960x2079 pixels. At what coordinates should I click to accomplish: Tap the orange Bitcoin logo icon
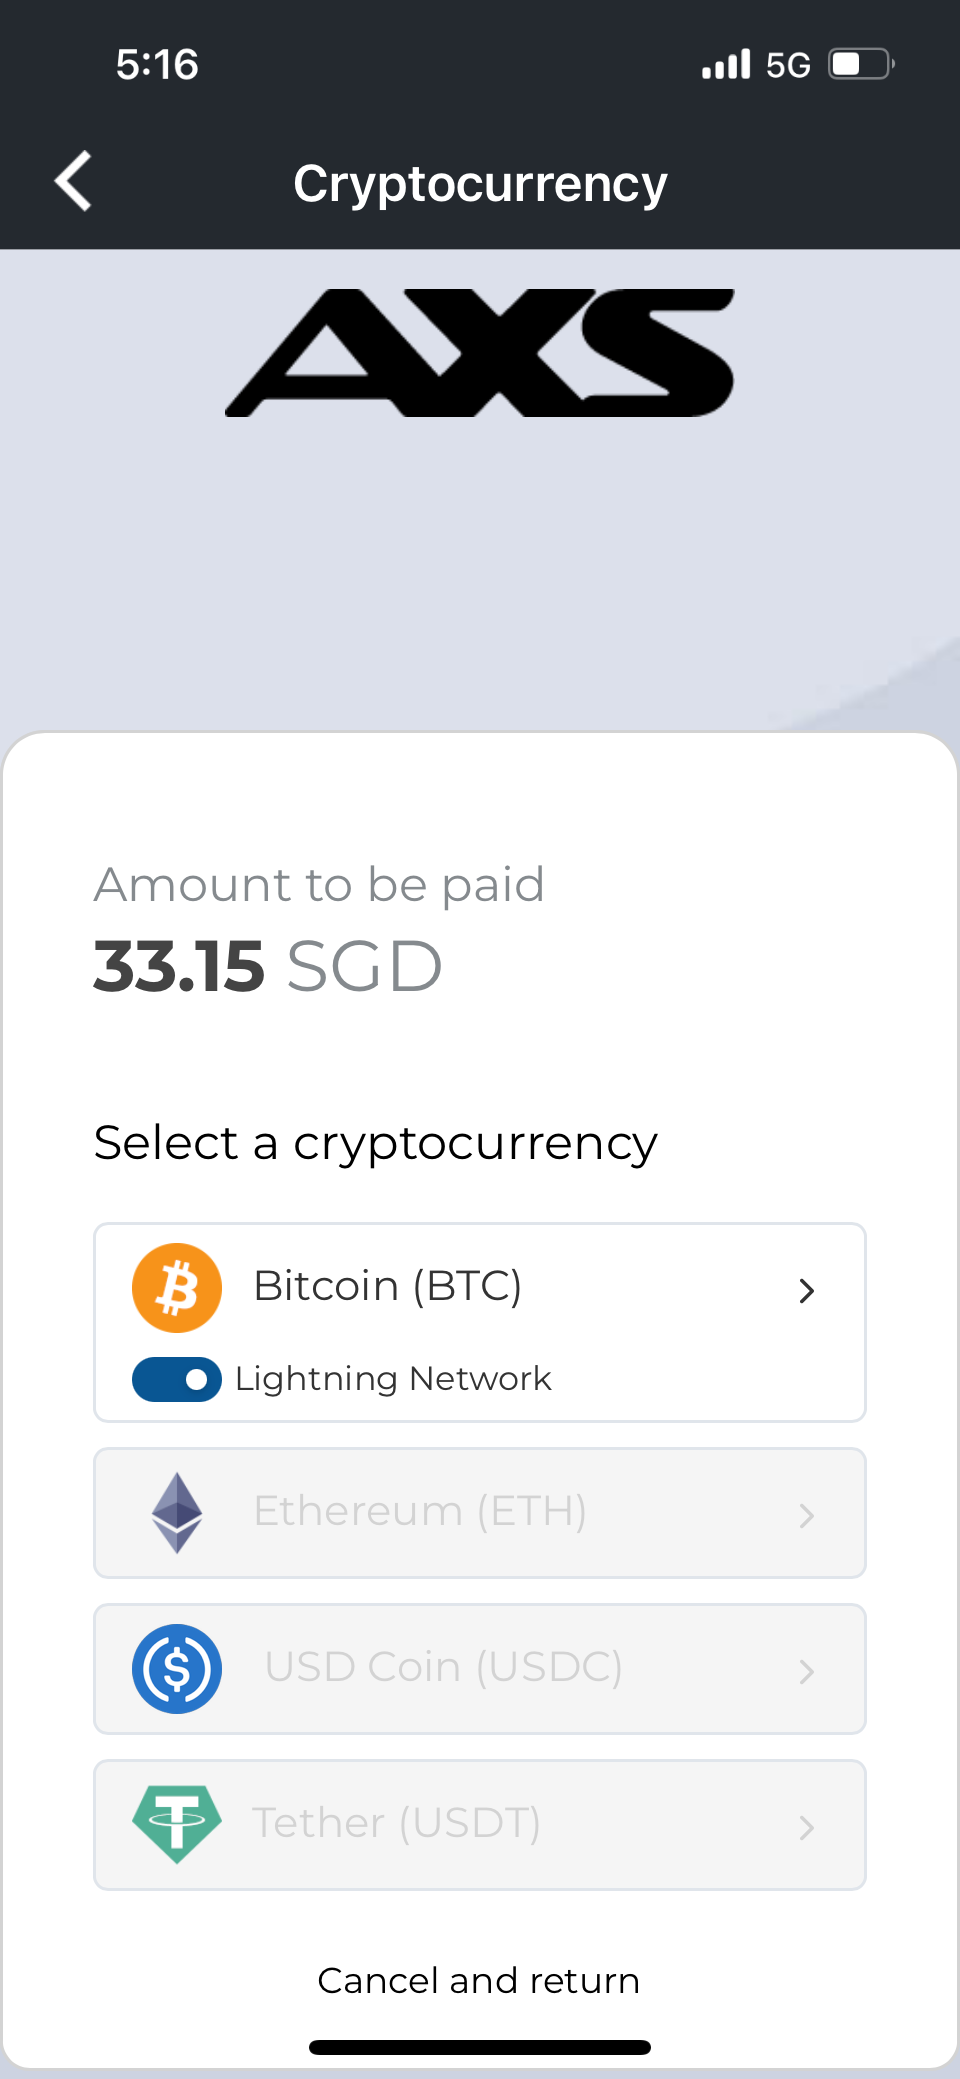click(x=177, y=1287)
